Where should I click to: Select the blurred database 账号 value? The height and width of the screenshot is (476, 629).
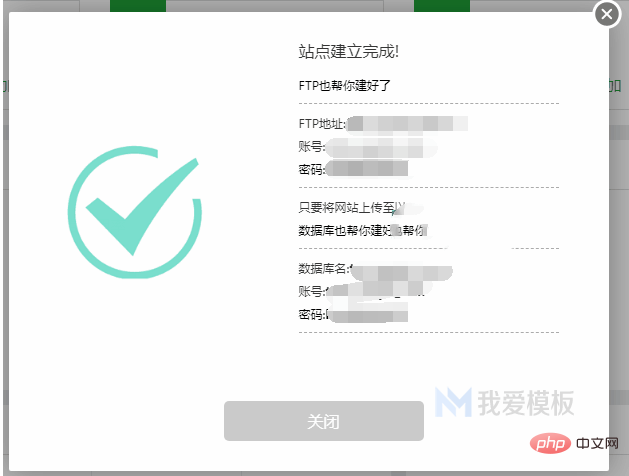tap(379, 290)
